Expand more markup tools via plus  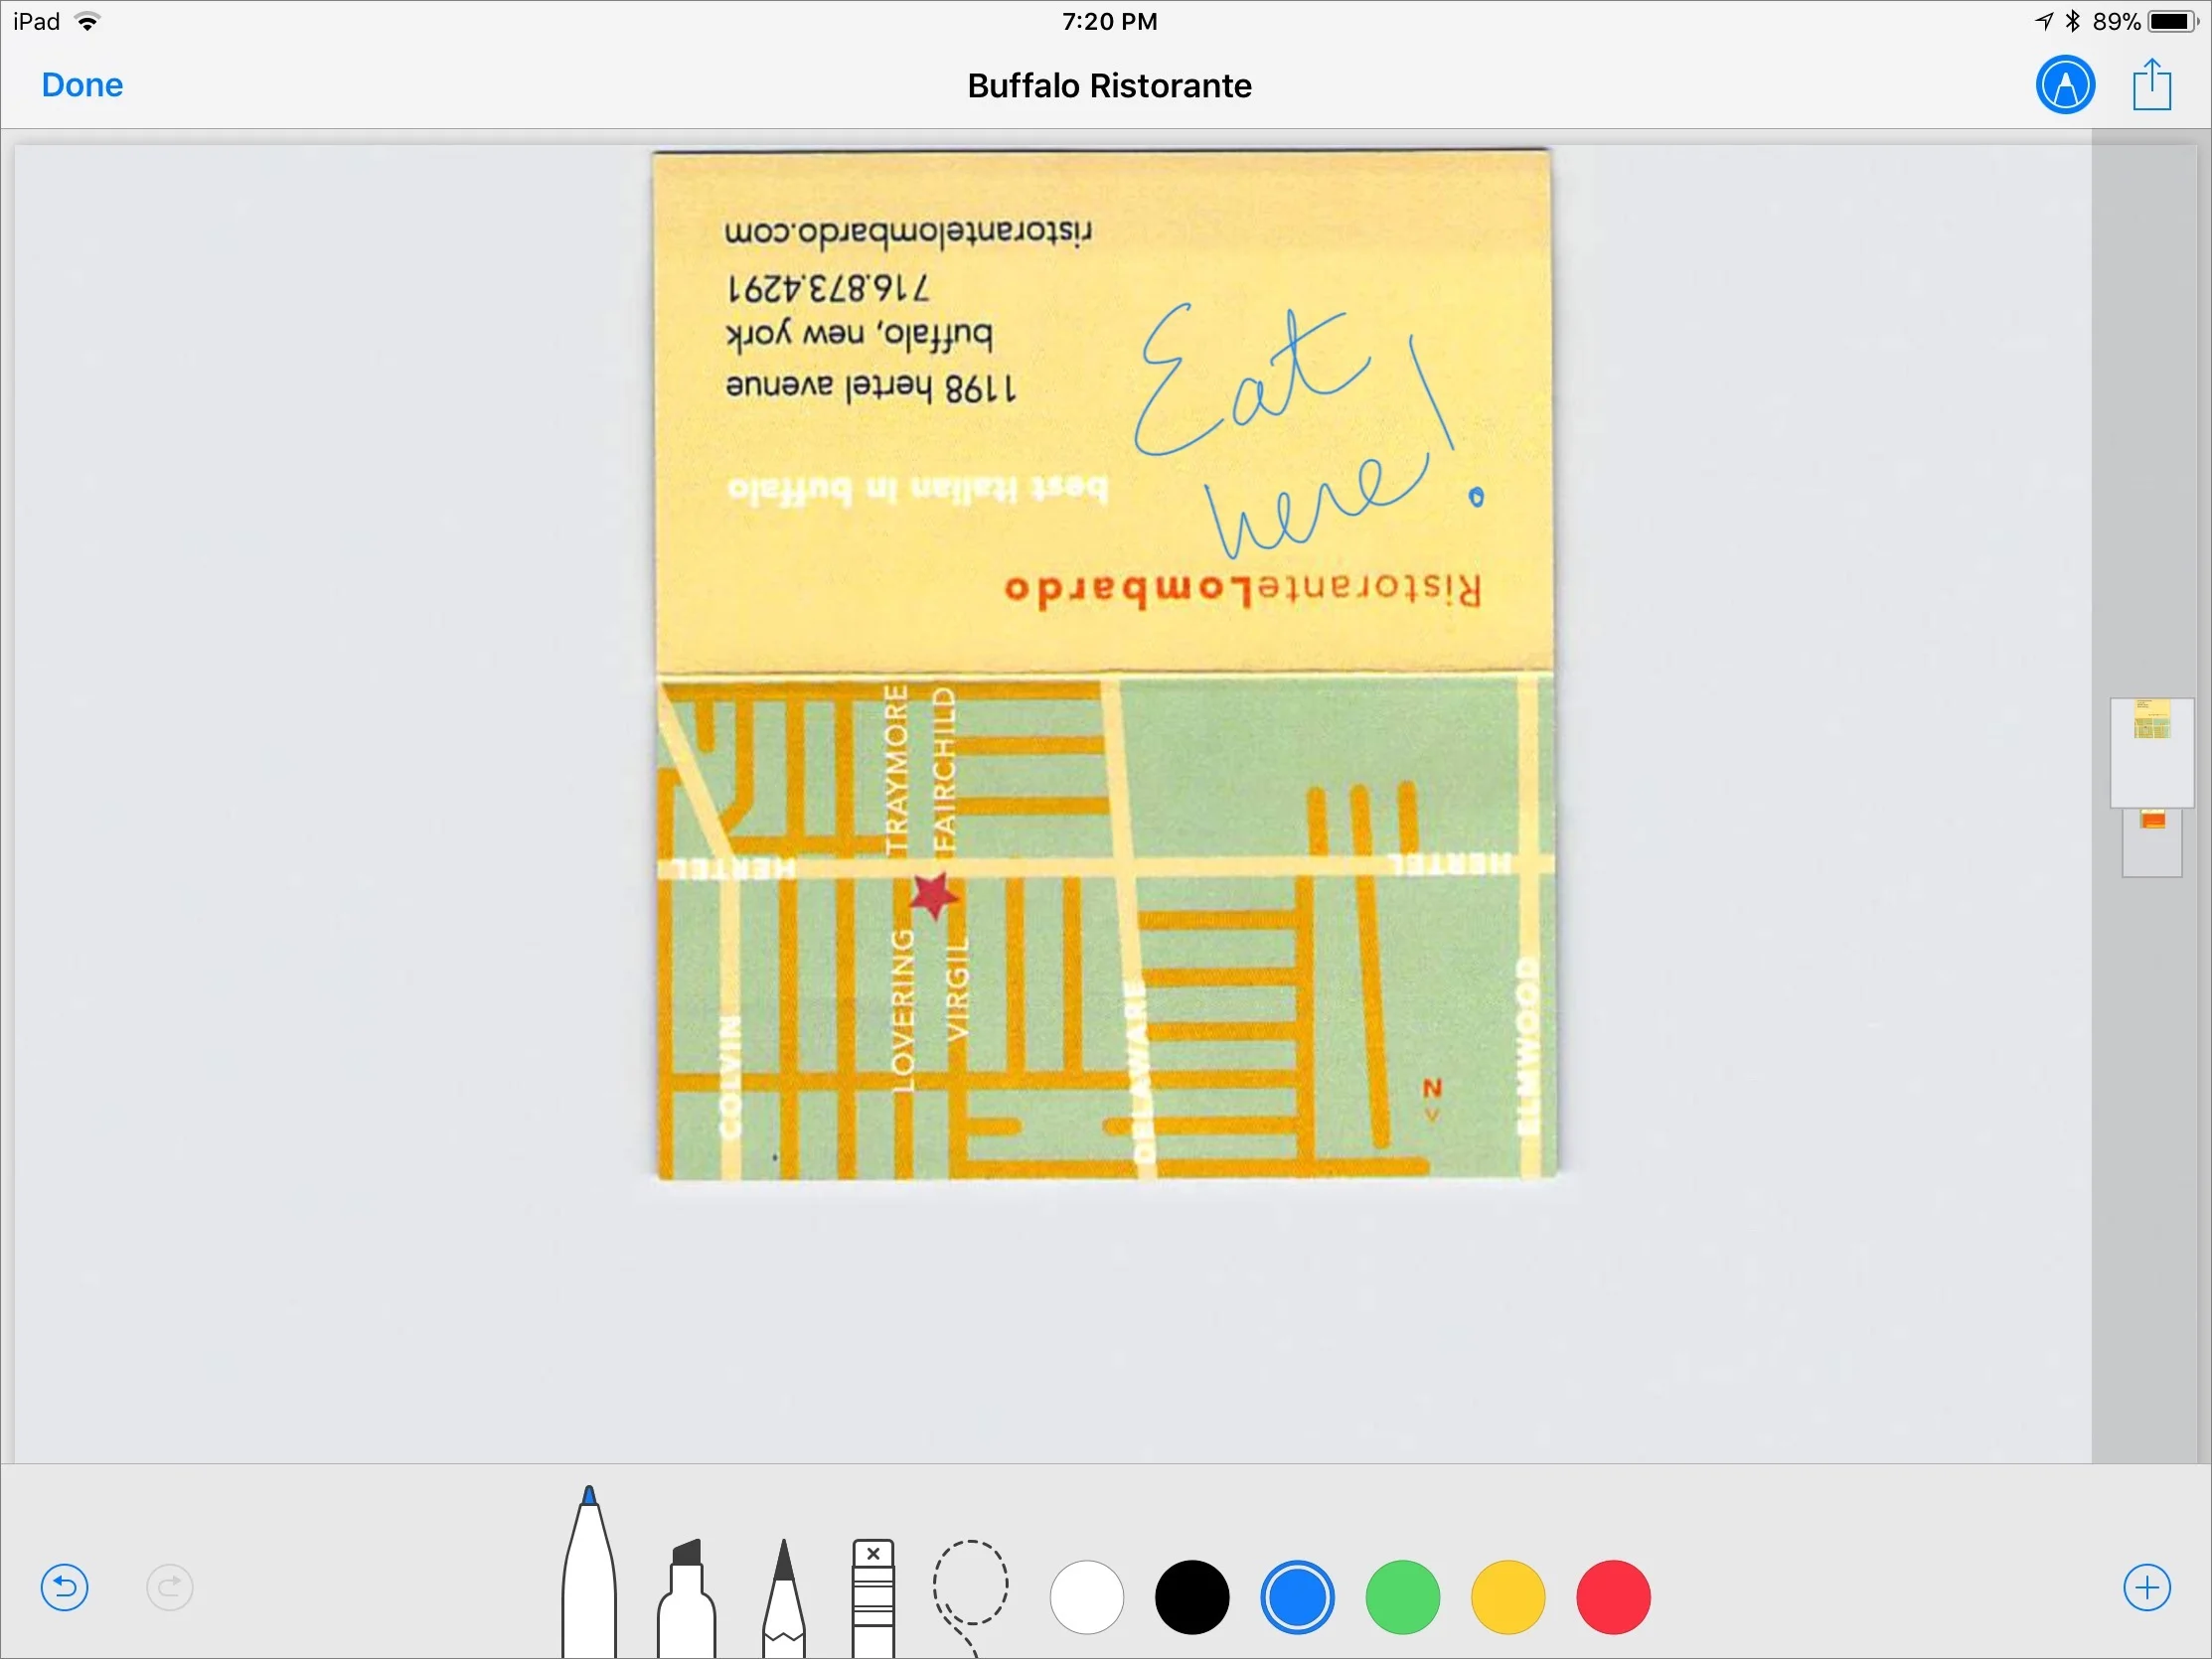point(2147,1587)
